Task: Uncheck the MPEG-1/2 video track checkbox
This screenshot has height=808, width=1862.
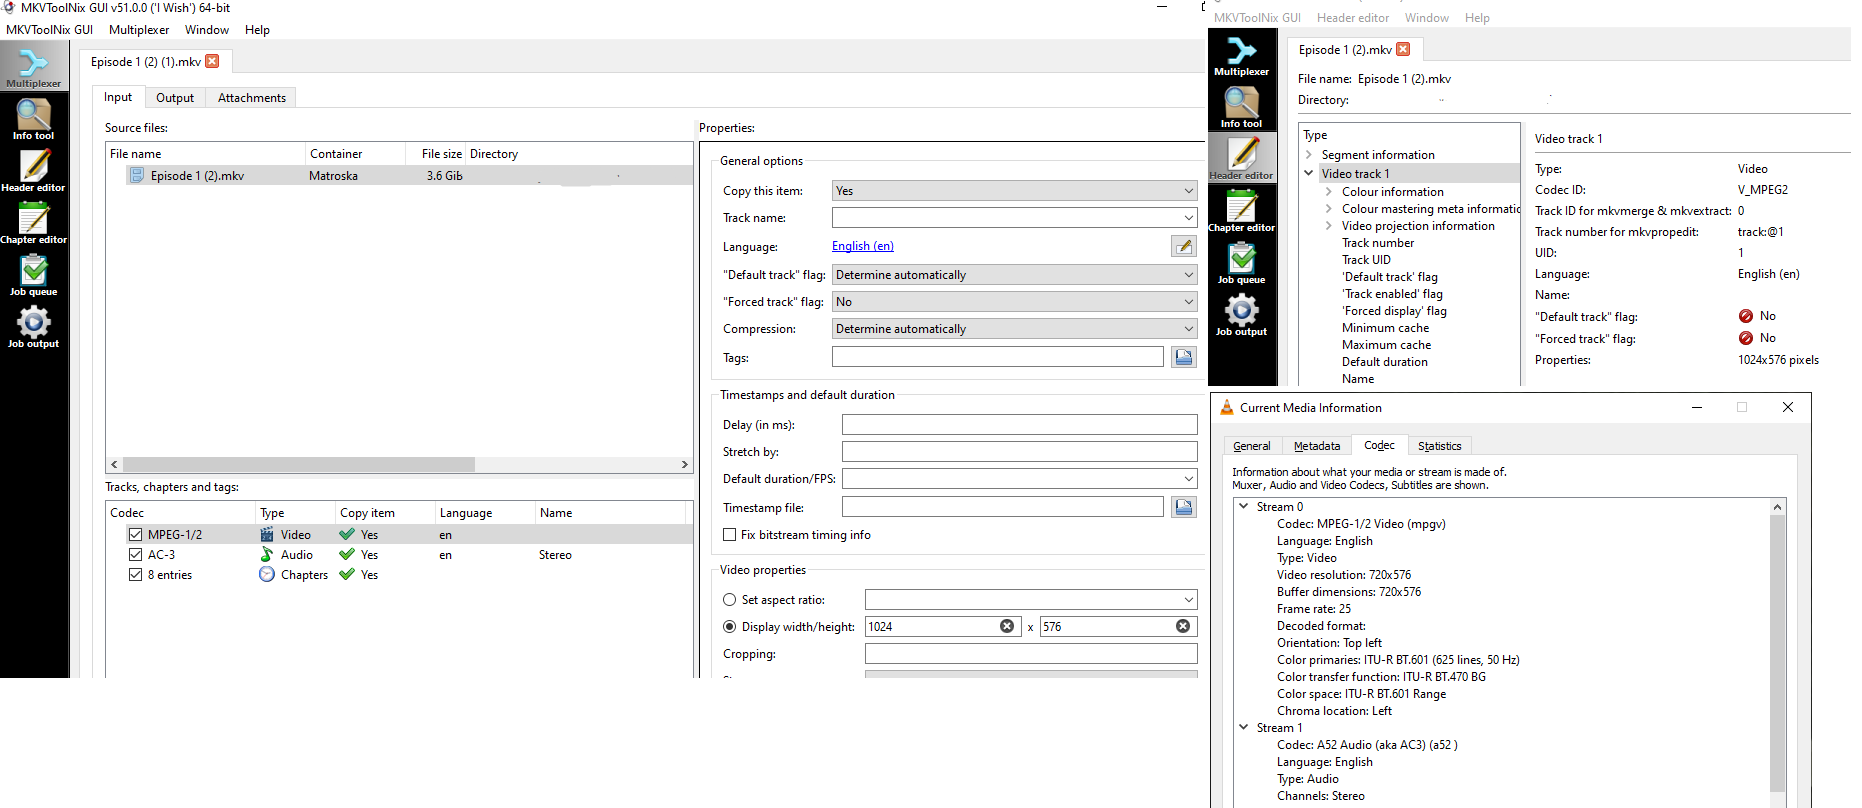Action: tap(135, 534)
